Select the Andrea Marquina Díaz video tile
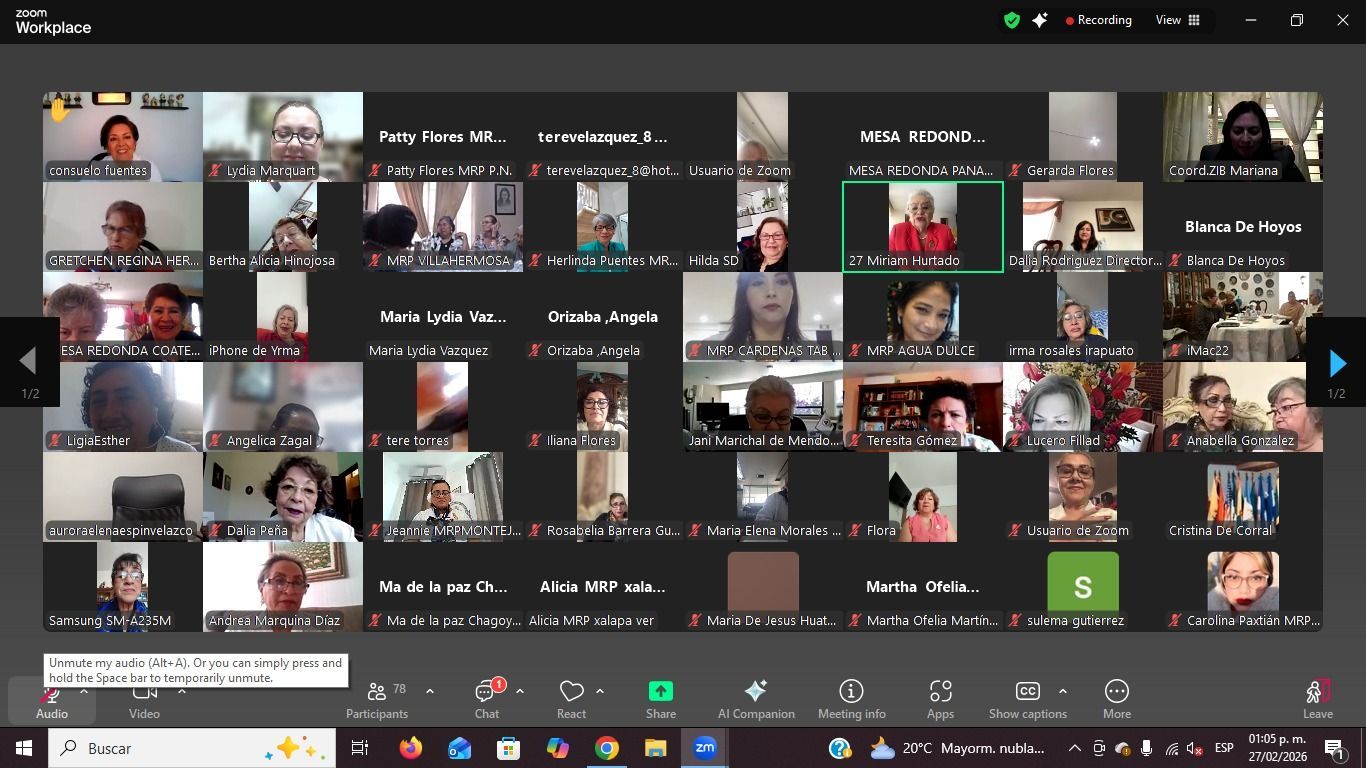This screenshot has height=768, width=1366. [283, 587]
